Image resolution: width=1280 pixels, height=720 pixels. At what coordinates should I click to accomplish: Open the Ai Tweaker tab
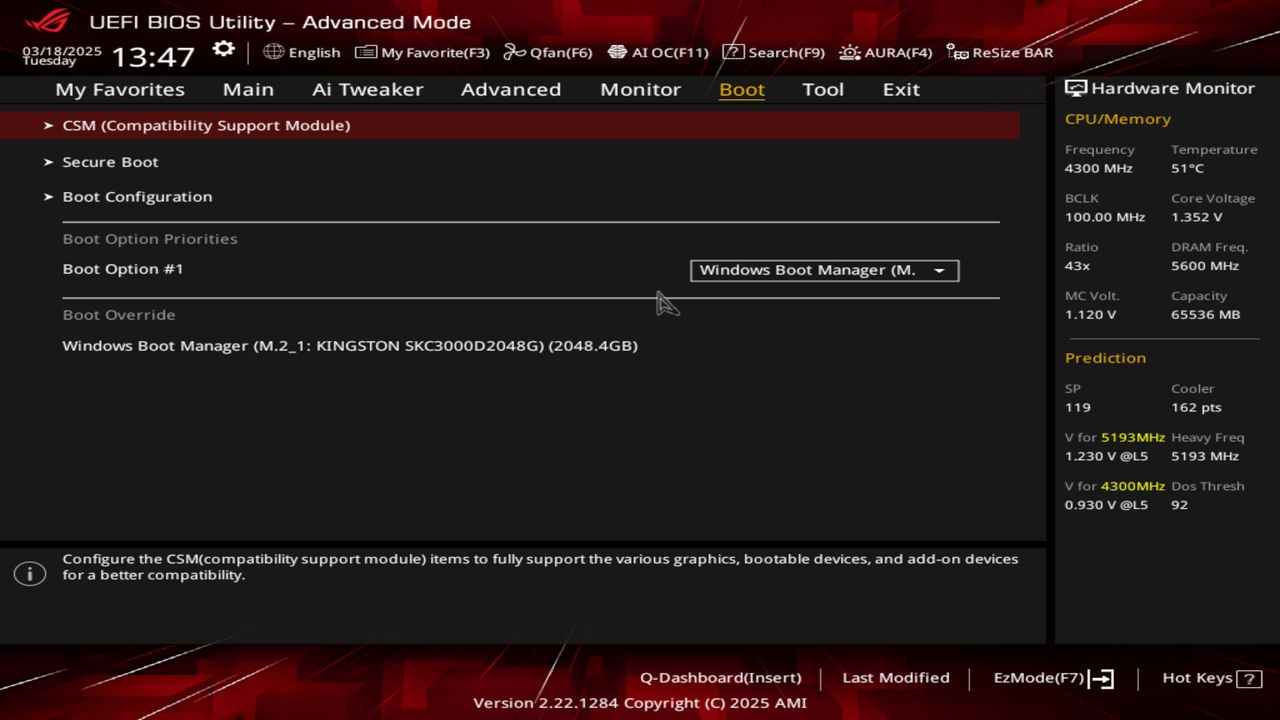point(367,89)
